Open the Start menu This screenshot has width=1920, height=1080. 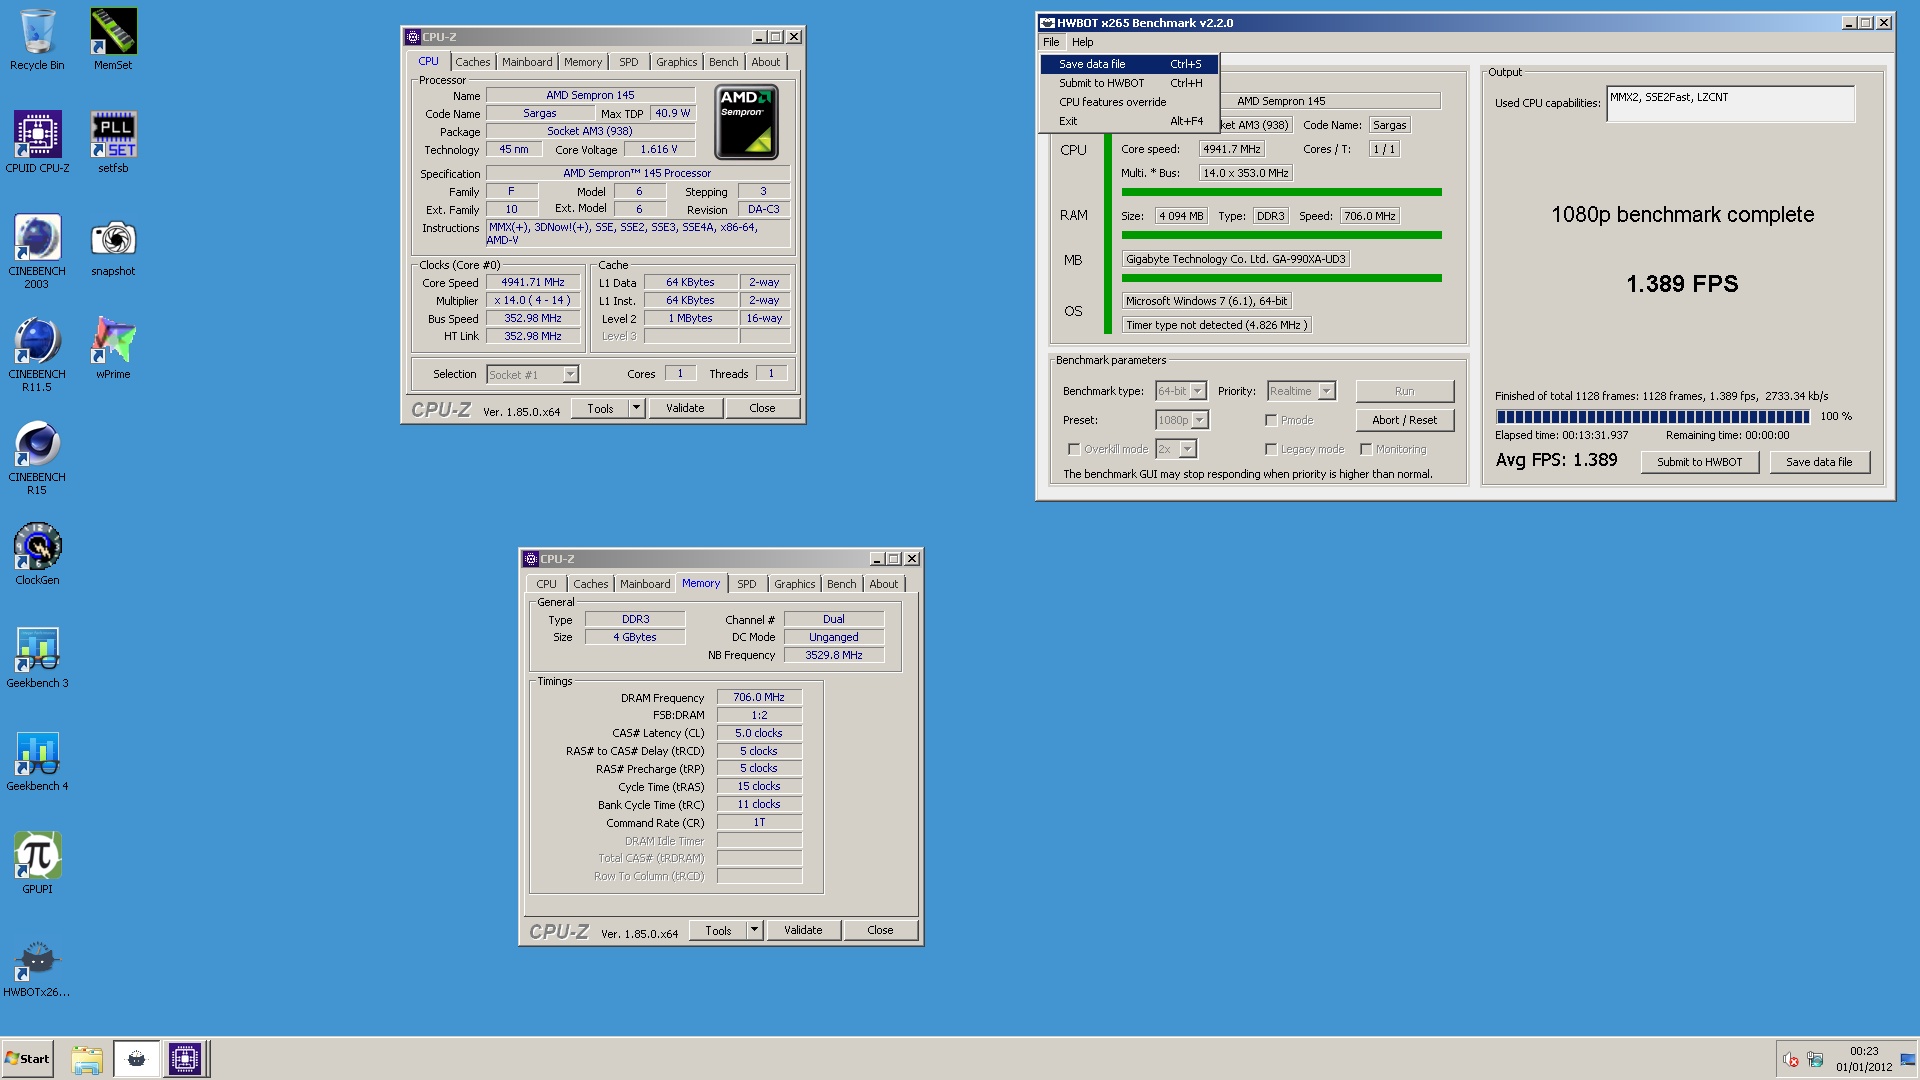pyautogui.click(x=27, y=1058)
